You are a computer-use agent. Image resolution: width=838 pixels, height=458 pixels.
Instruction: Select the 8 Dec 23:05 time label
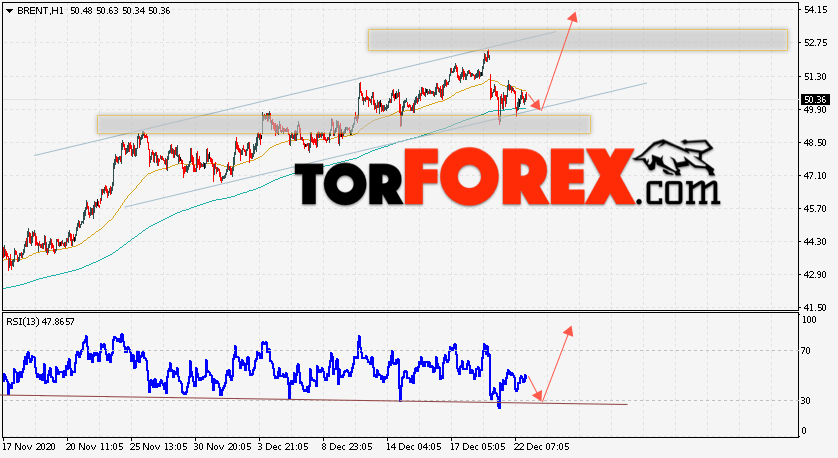point(347,446)
